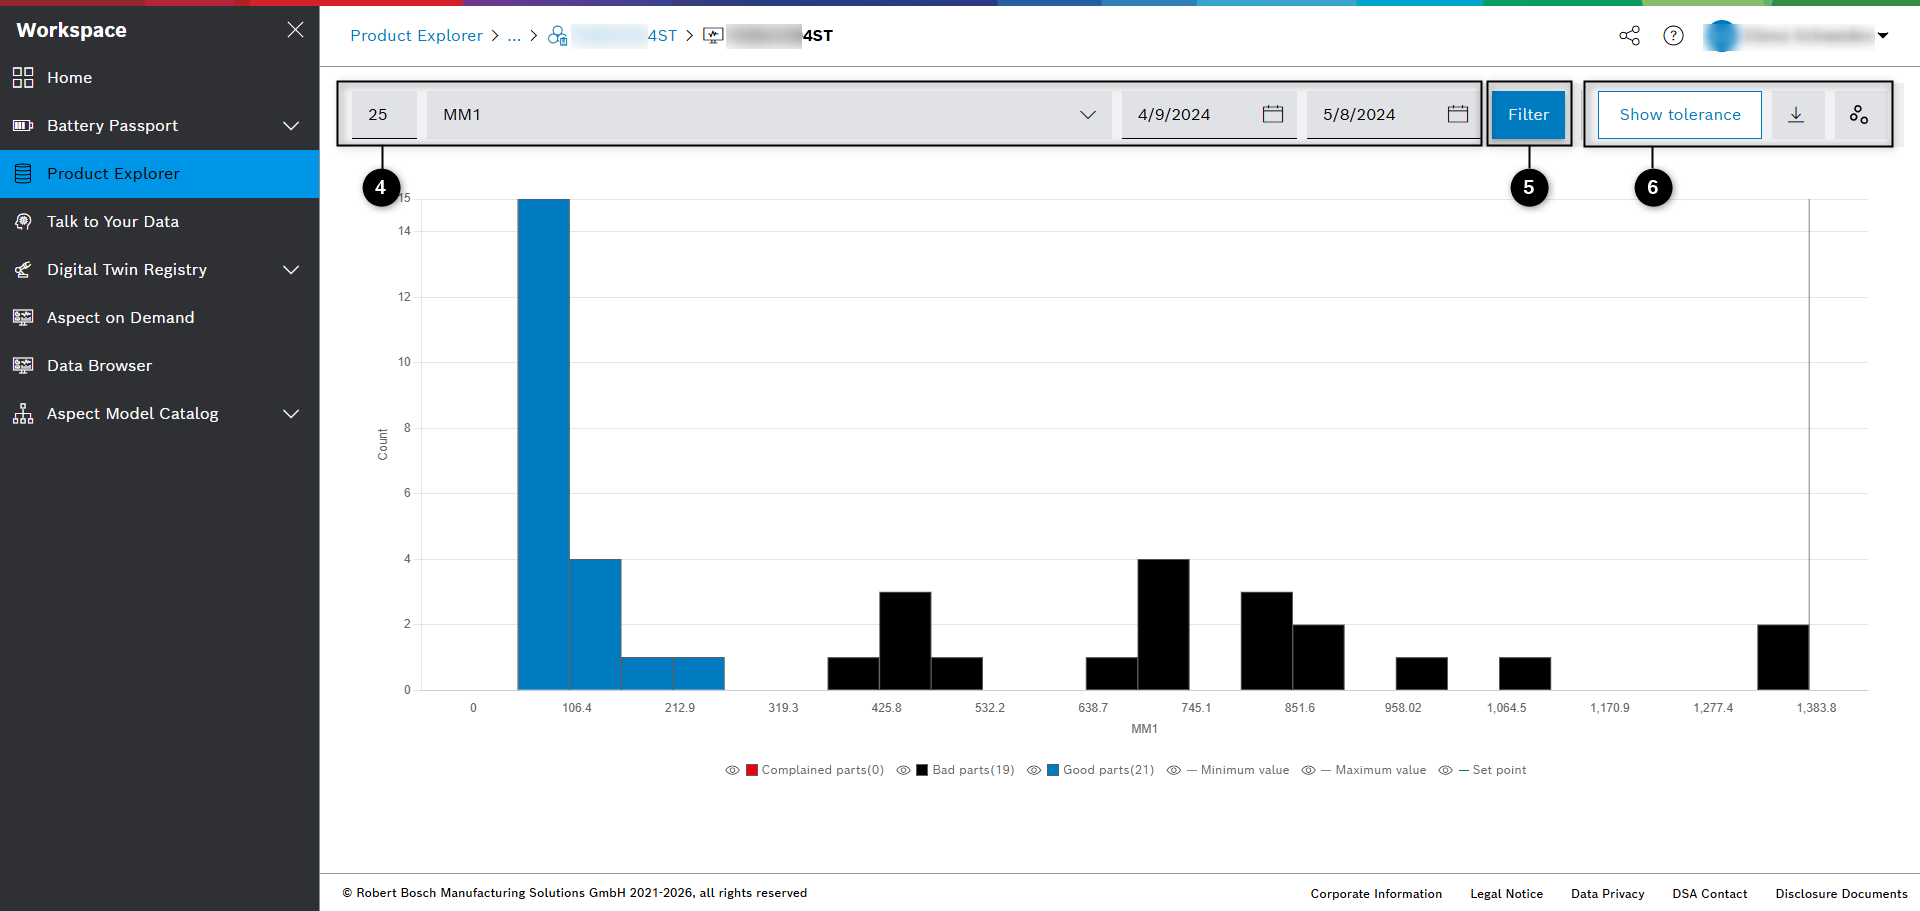The image size is (1920, 911).
Task: Open Data Browser in sidebar
Action: click(x=160, y=366)
